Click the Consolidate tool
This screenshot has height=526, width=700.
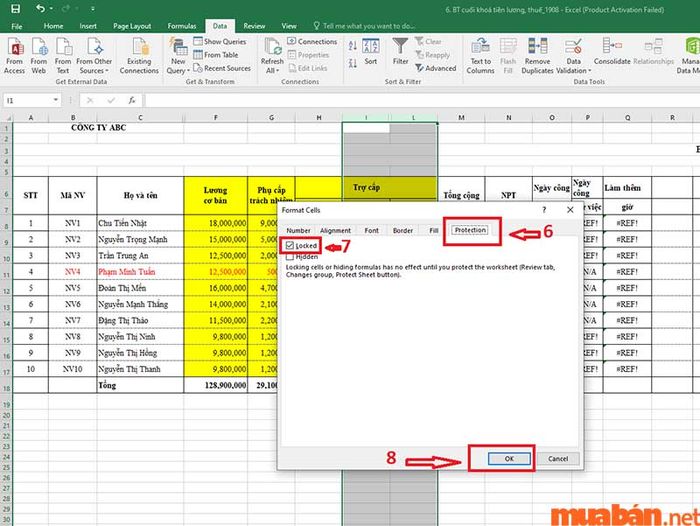612,52
